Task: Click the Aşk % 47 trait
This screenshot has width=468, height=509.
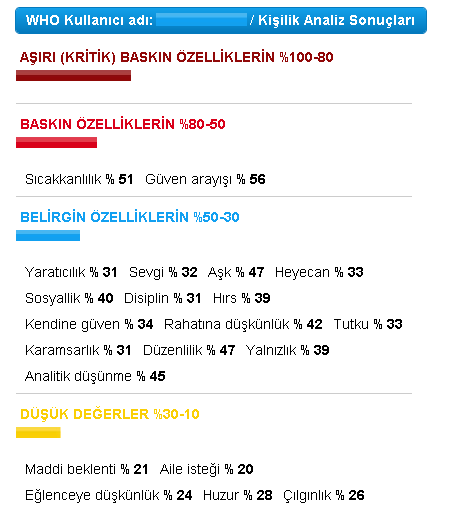Action: click(236, 272)
